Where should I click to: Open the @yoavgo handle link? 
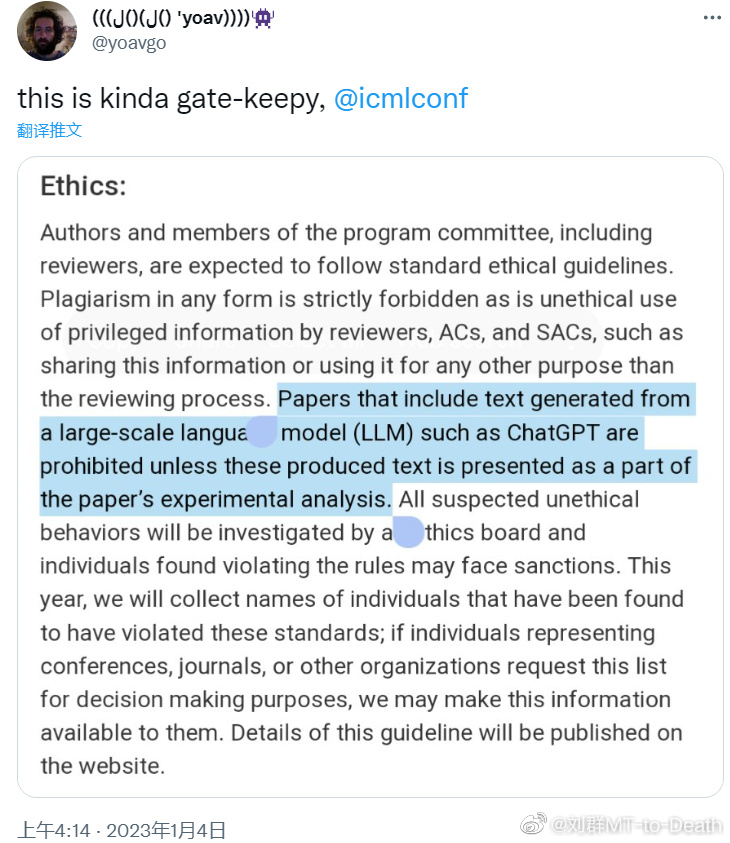129,43
